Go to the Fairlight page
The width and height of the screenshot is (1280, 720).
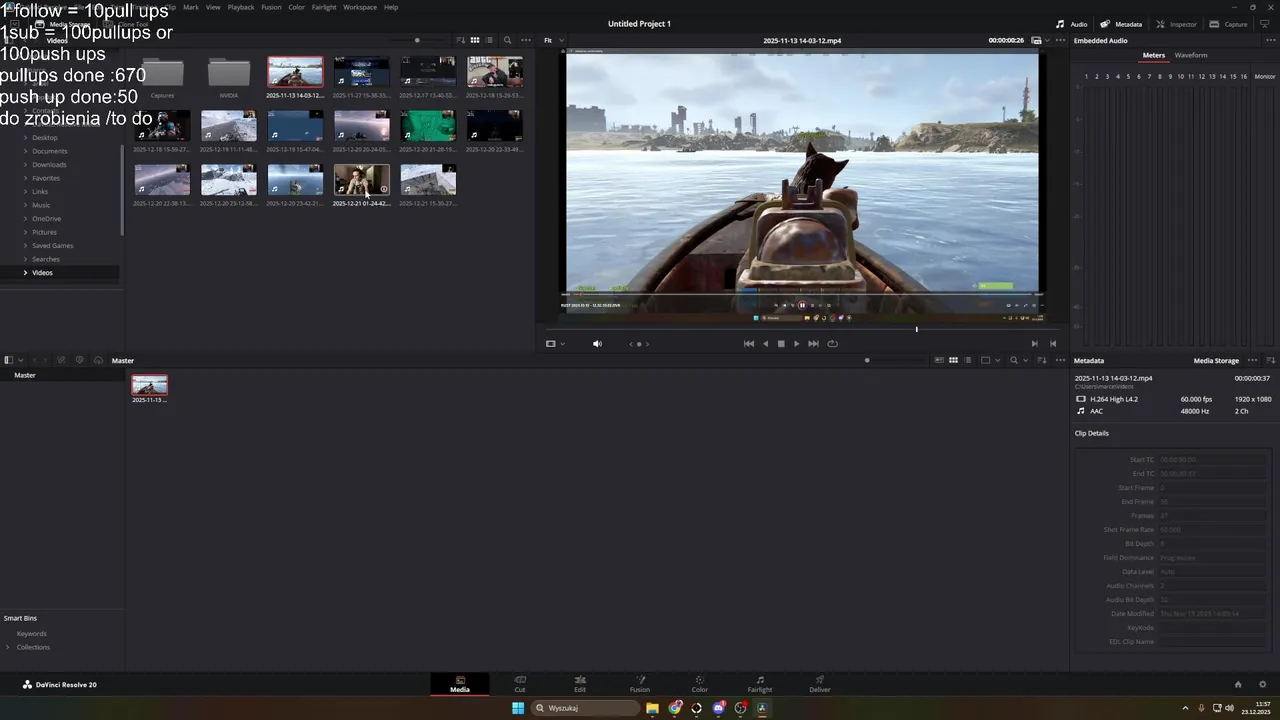click(x=760, y=684)
